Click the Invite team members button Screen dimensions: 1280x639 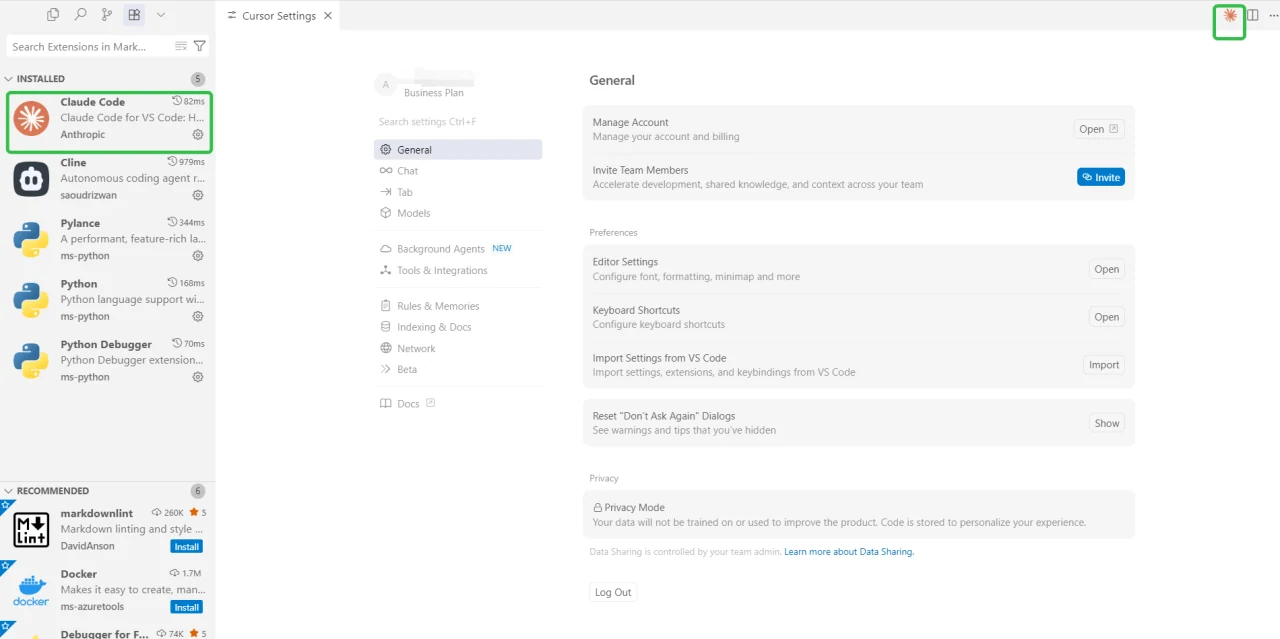tap(1101, 177)
